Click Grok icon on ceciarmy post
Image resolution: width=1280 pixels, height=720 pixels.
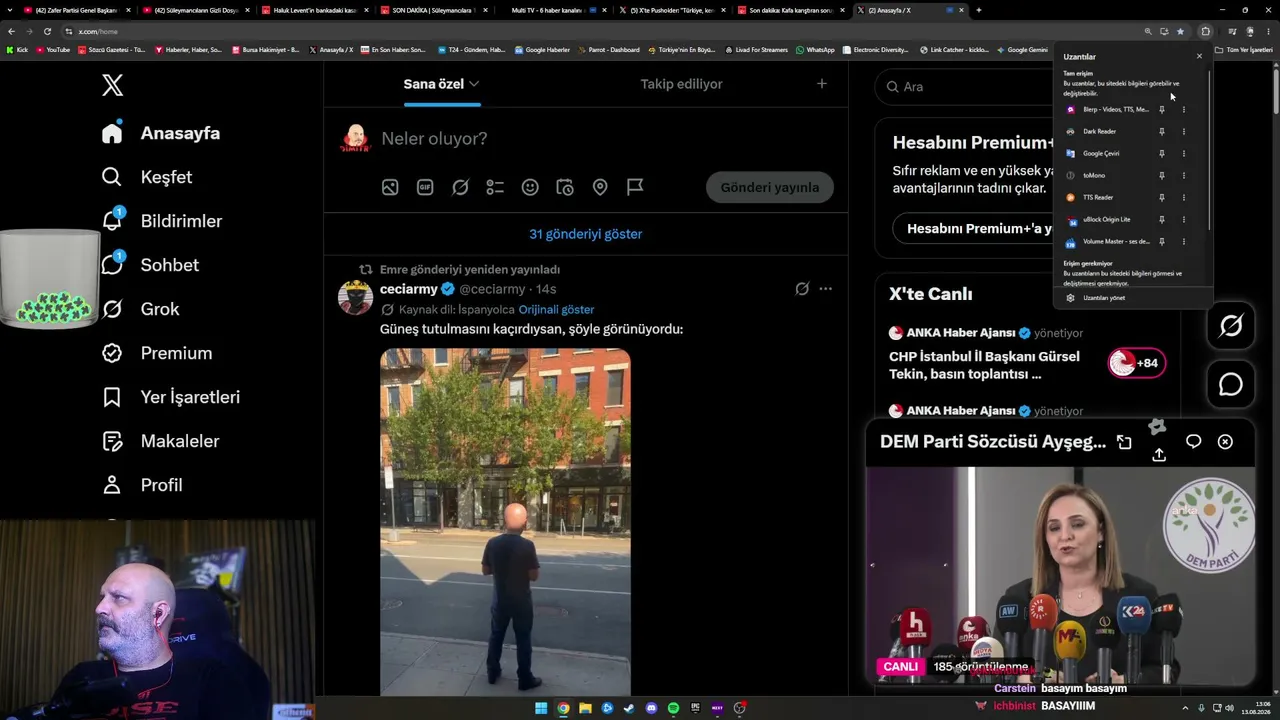[x=802, y=289]
